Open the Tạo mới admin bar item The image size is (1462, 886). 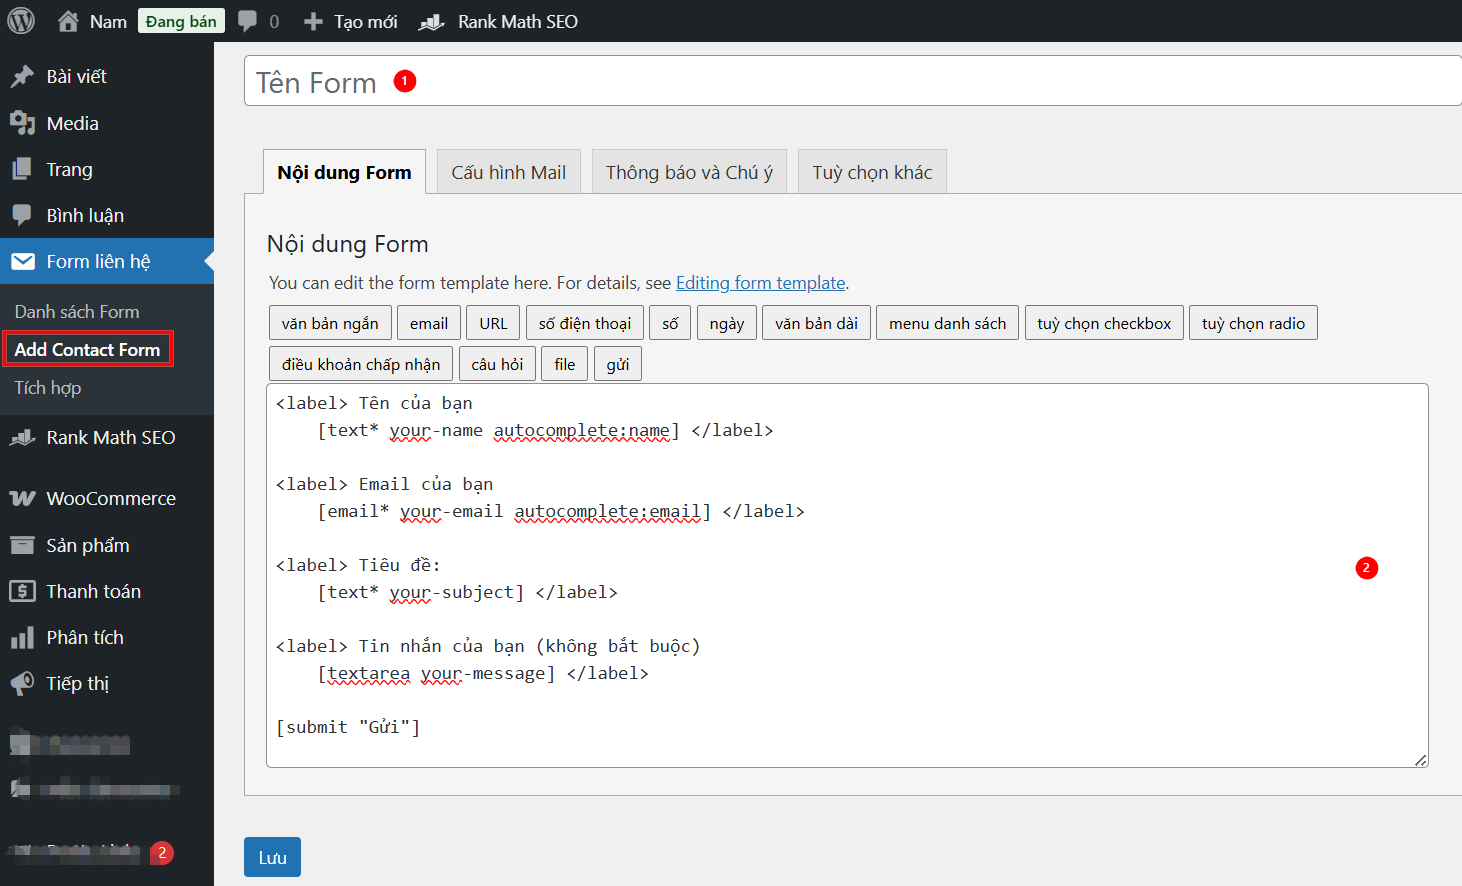pos(350,21)
